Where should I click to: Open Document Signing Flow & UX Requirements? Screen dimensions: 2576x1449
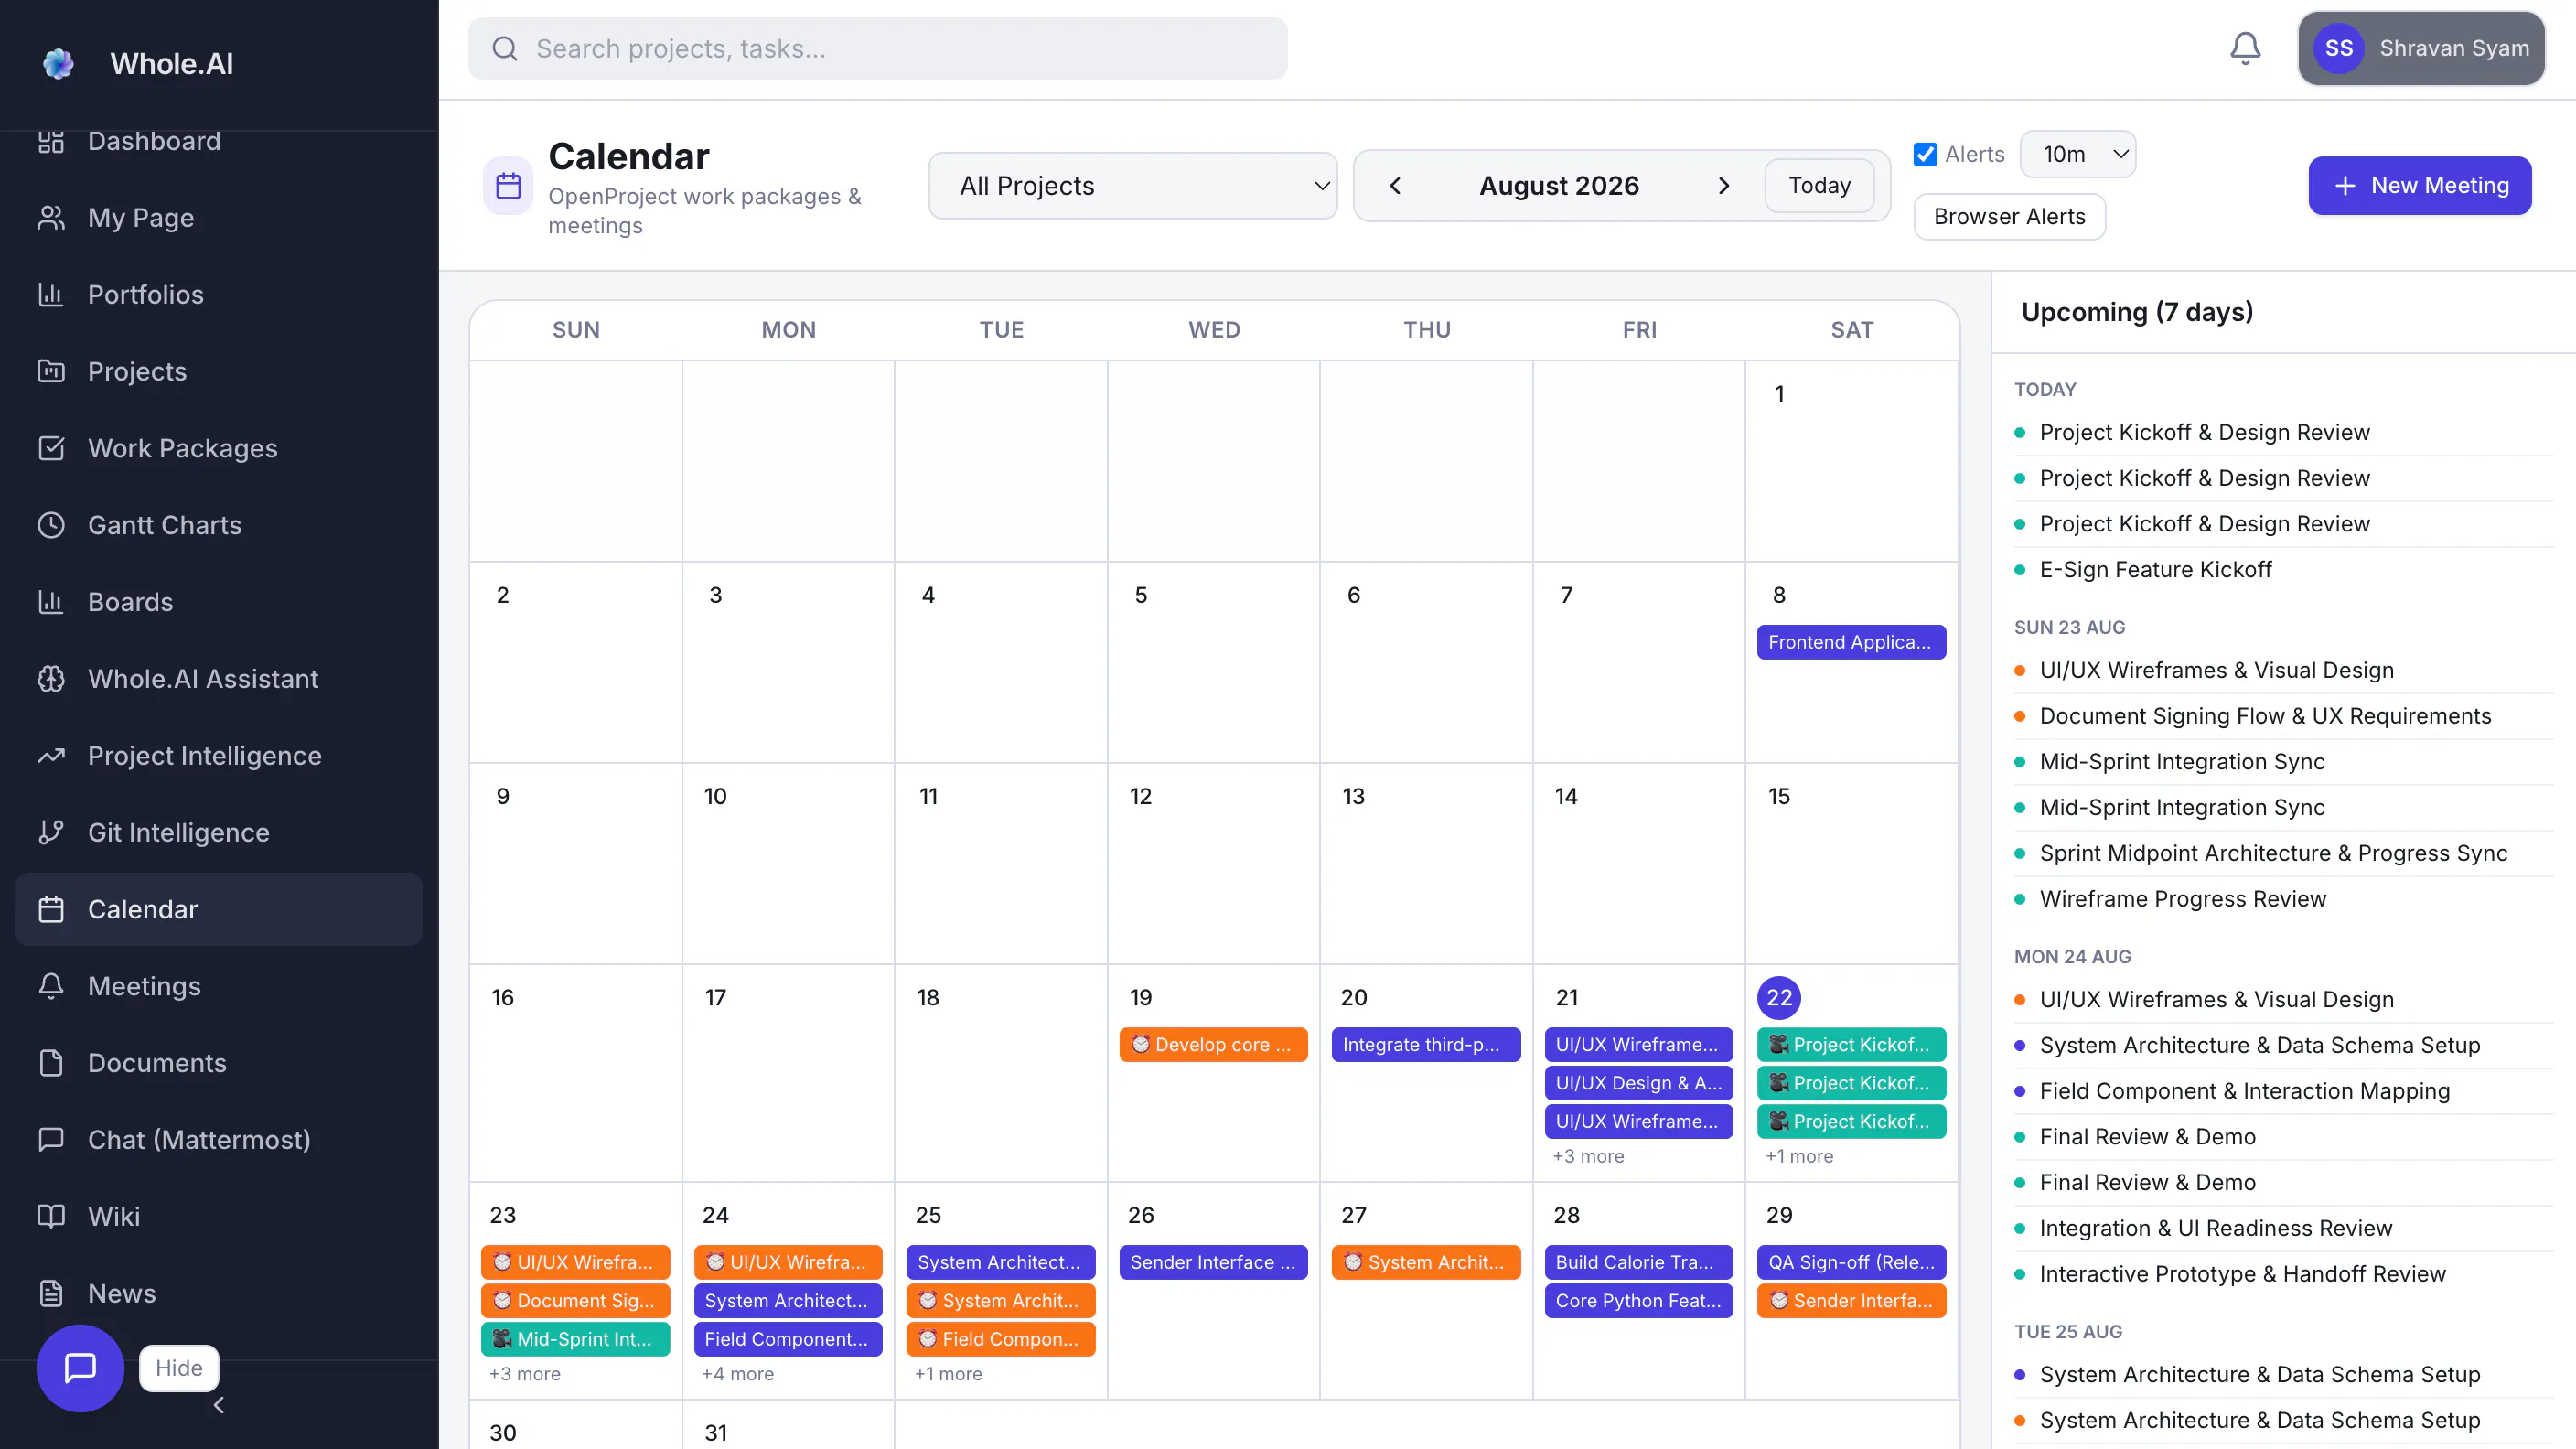tap(2284, 716)
